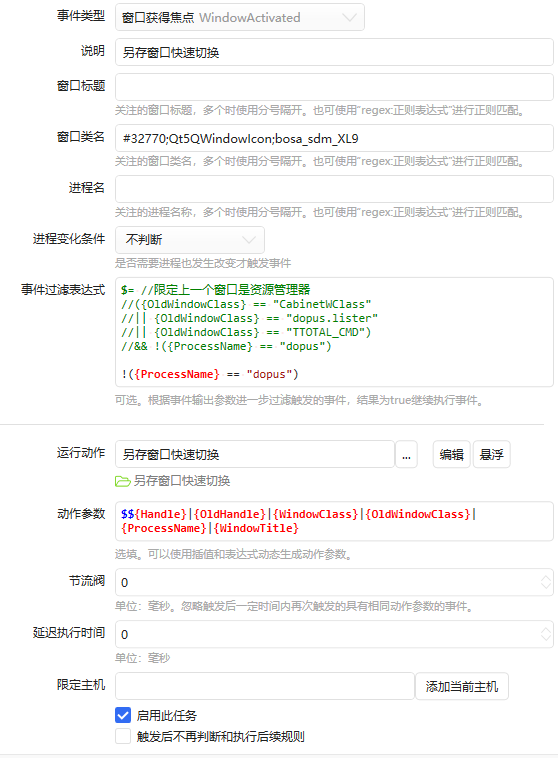Click inside the 事件过滤表达式 code editor

(x=334, y=332)
